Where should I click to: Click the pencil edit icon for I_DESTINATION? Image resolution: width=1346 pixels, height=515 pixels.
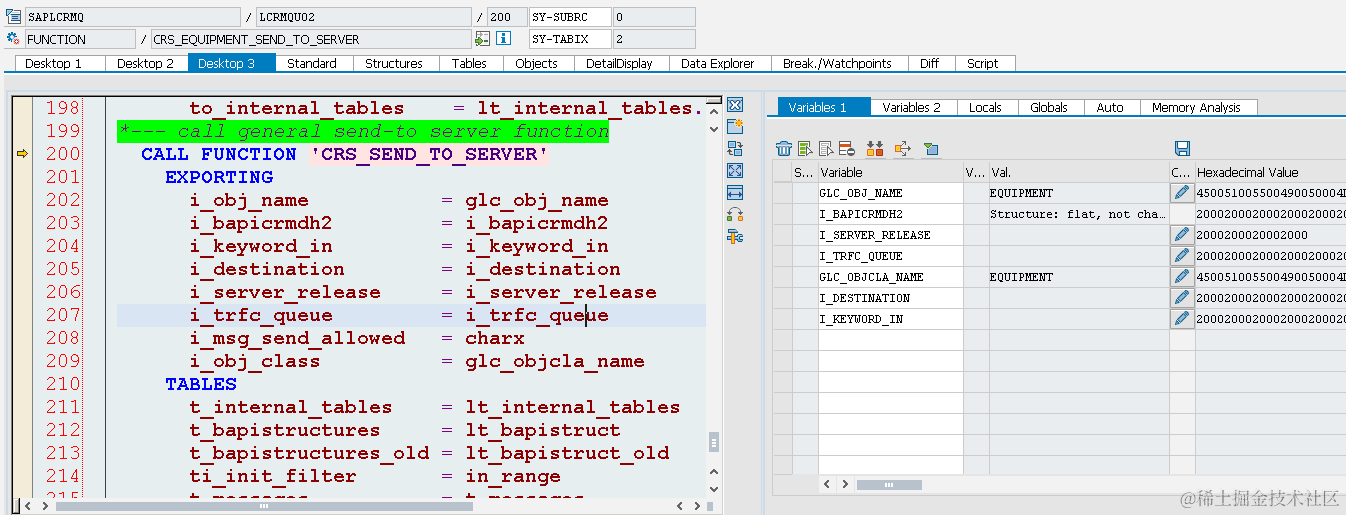[x=1182, y=297]
